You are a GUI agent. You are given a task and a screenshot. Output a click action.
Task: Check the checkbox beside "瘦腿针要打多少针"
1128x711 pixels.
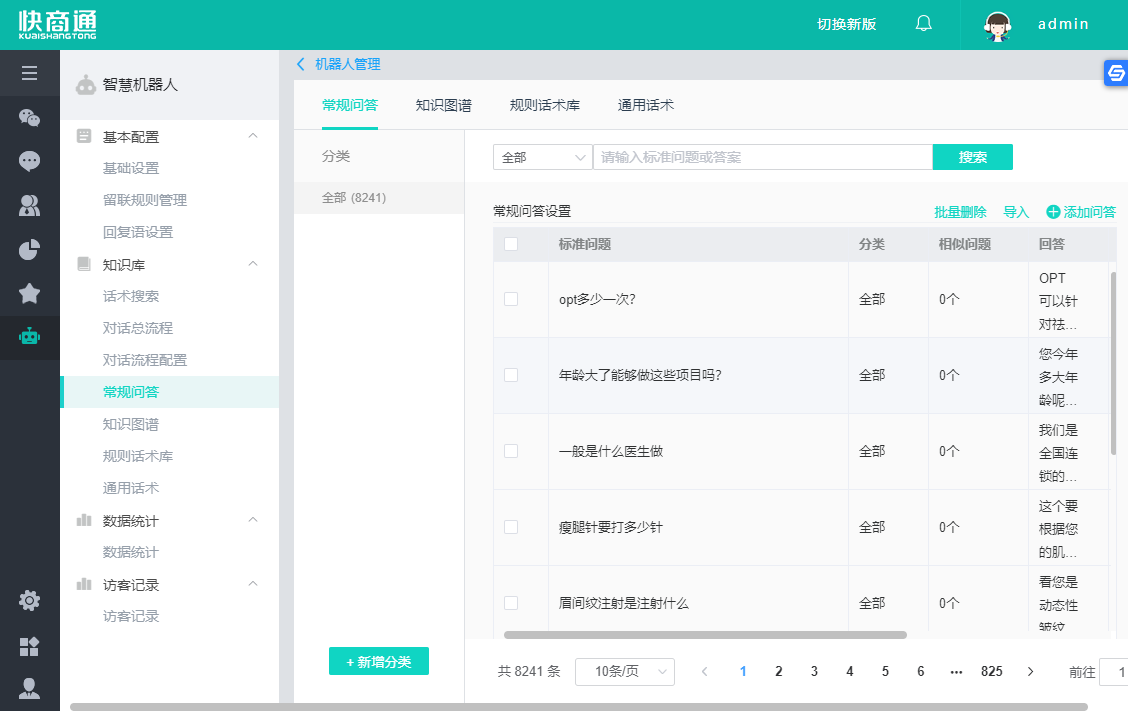(x=511, y=526)
